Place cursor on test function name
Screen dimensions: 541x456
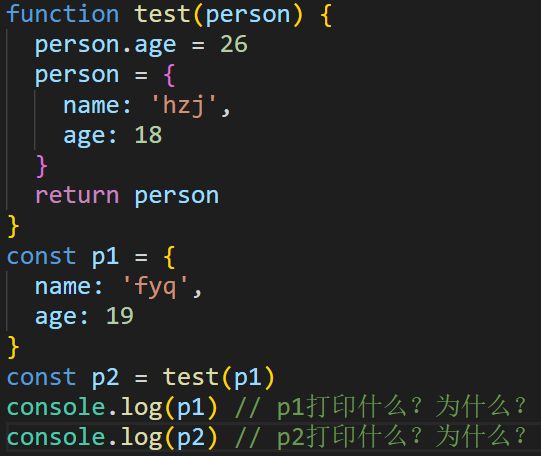pyautogui.click(x=163, y=14)
